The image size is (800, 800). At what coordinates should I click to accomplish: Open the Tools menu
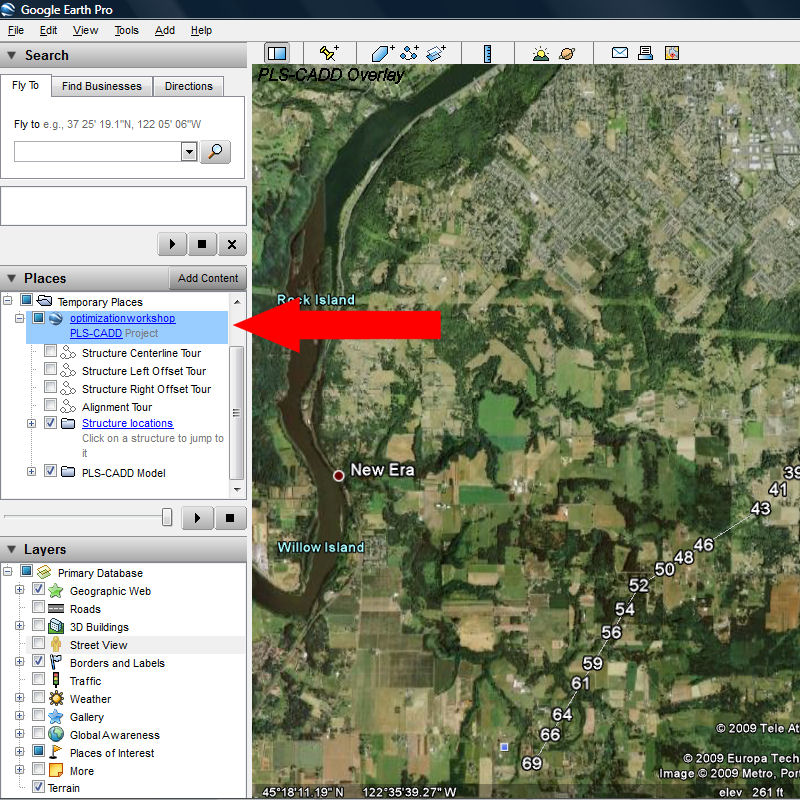[127, 30]
